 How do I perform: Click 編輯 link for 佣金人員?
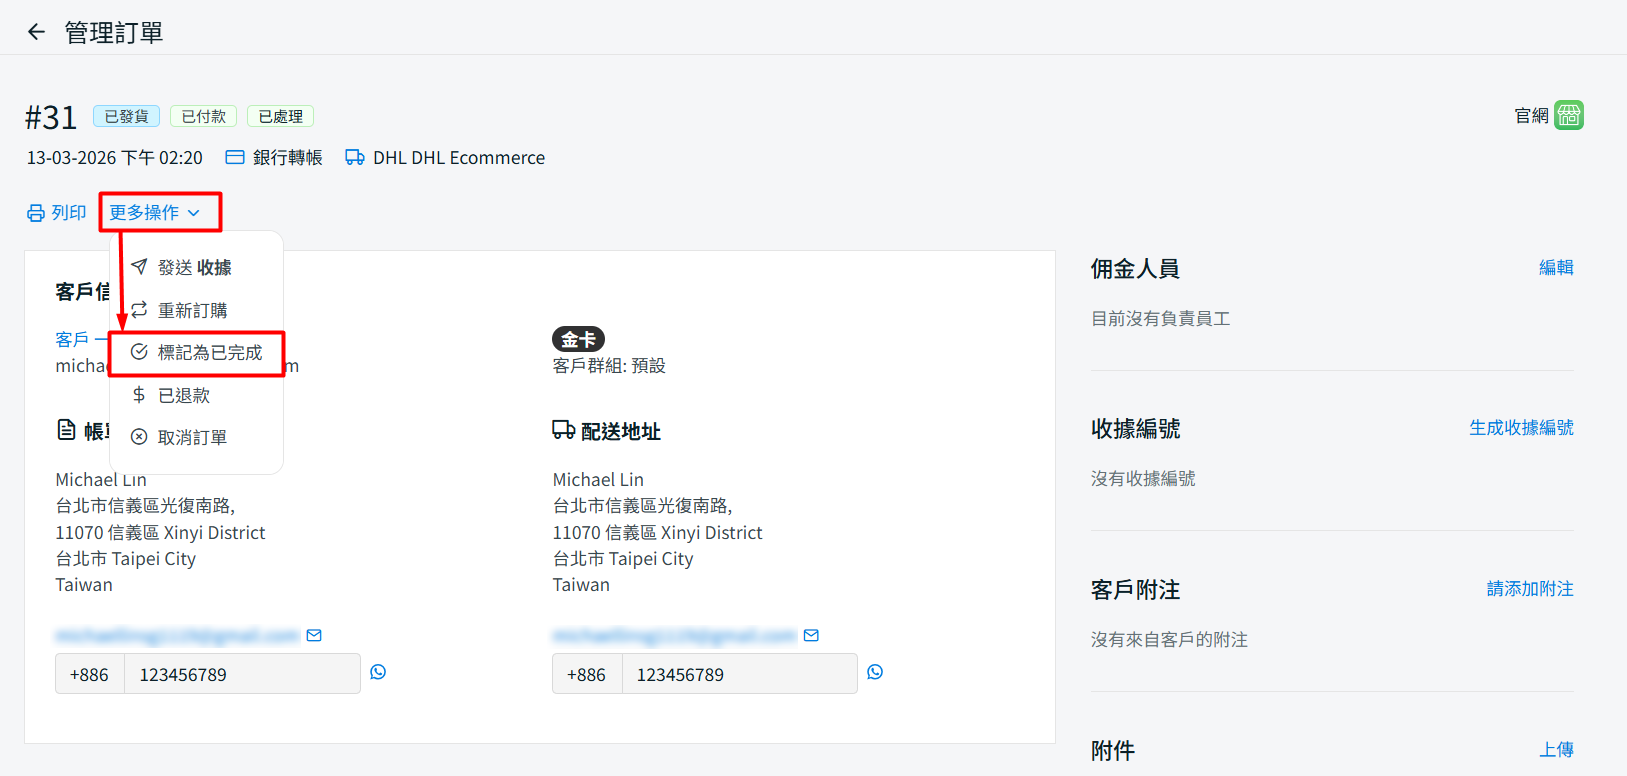[x=1555, y=268]
